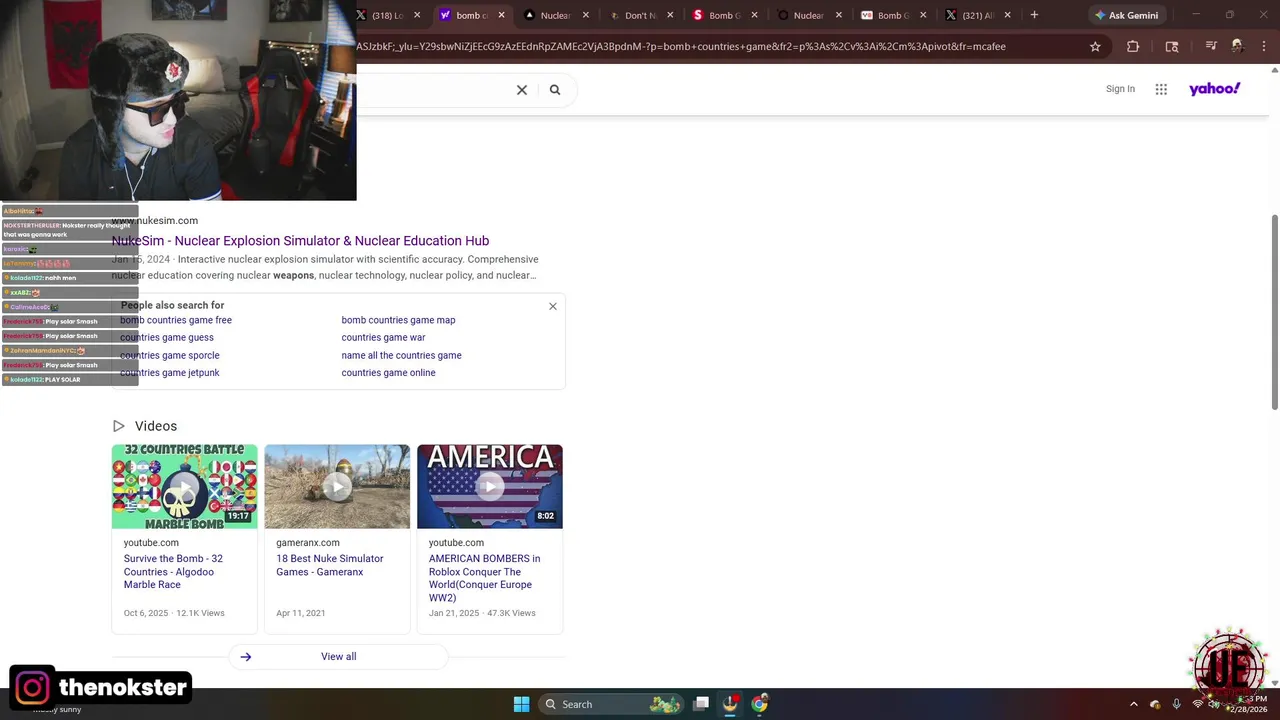The image size is (1280, 720).
Task: Open the Yahoo apps grid menu
Action: [1161, 89]
